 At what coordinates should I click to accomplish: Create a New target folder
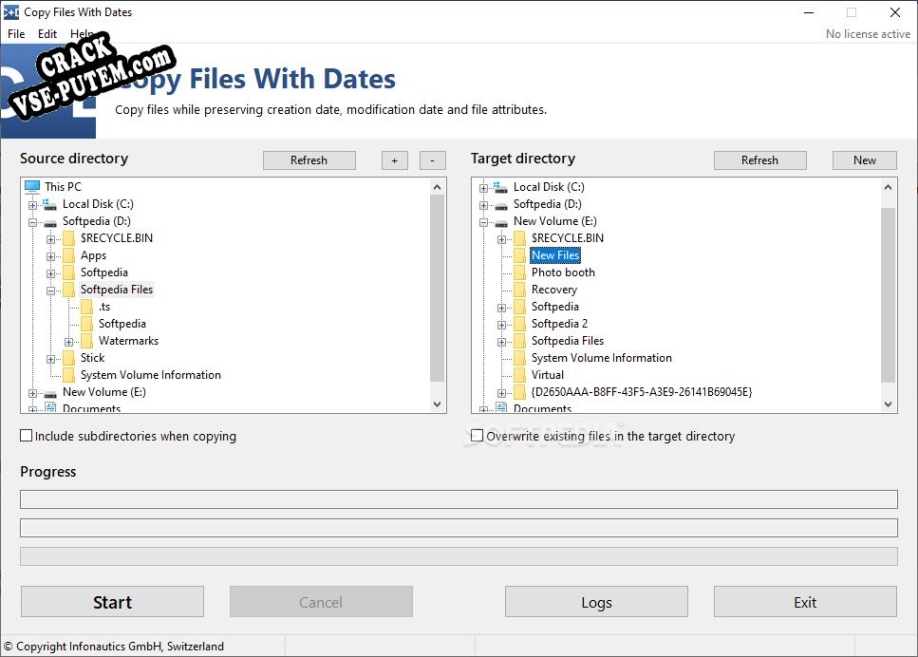click(865, 160)
